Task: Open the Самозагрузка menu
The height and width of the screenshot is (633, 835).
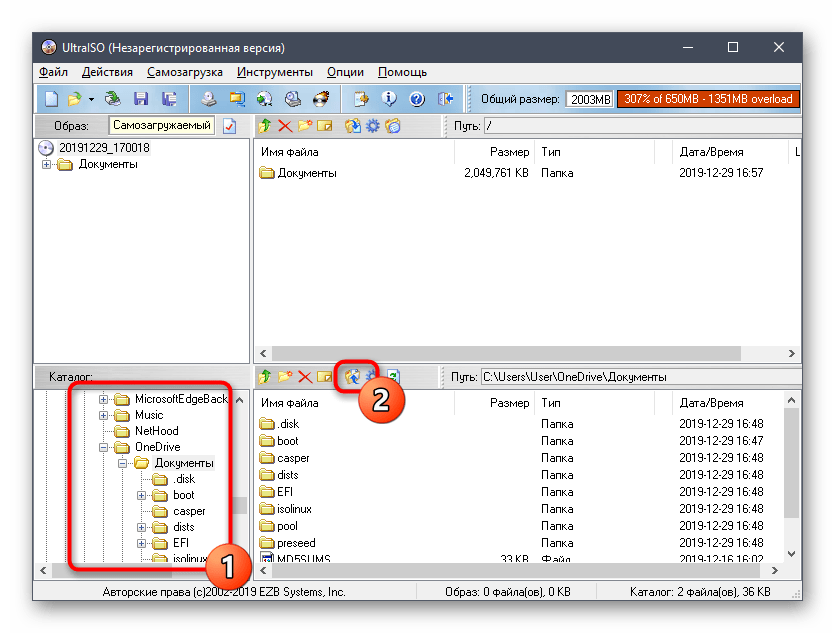Action: 185,72
